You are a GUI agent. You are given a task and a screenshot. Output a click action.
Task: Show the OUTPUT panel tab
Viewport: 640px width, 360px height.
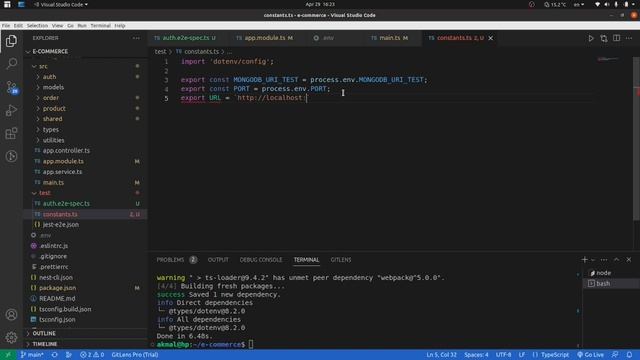[218, 260]
